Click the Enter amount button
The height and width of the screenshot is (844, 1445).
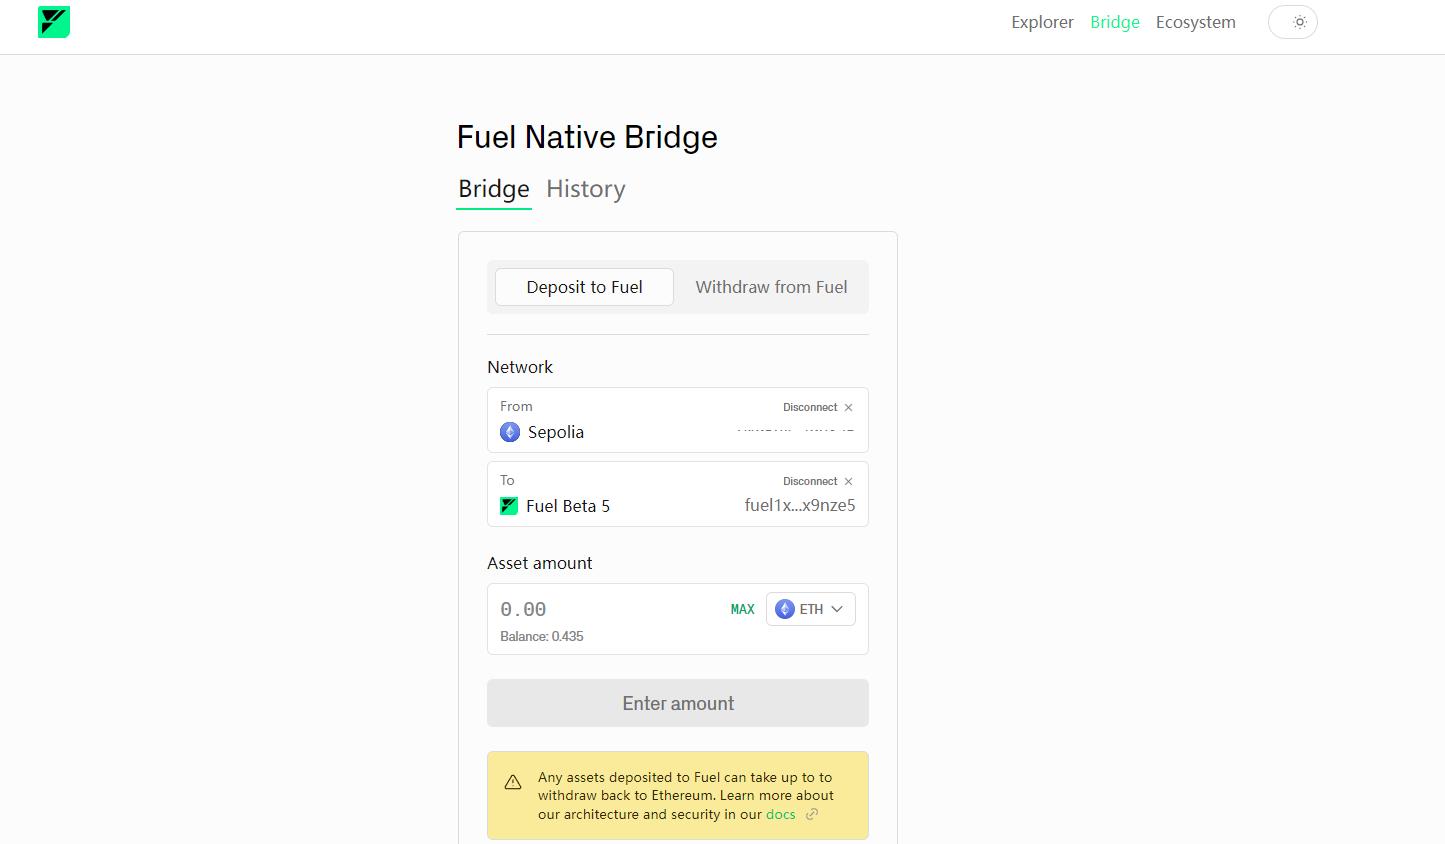coord(678,703)
